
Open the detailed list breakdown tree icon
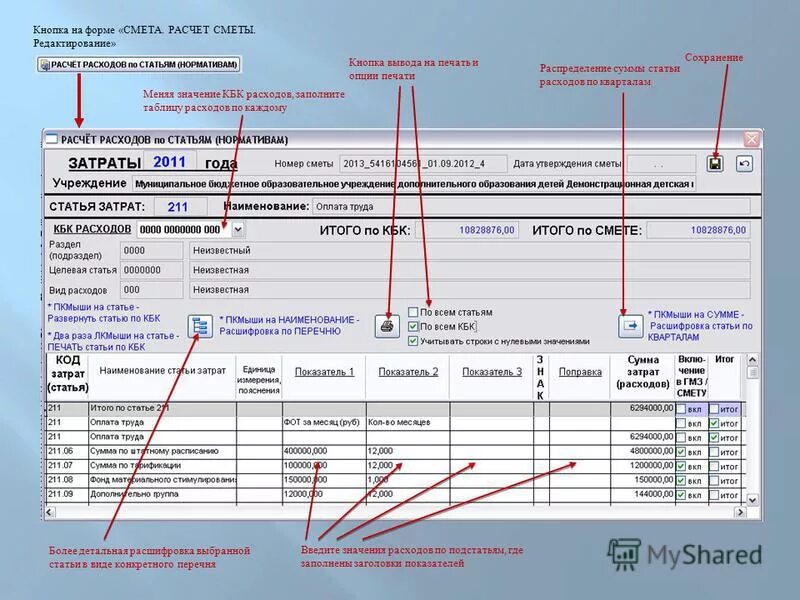click(200, 327)
